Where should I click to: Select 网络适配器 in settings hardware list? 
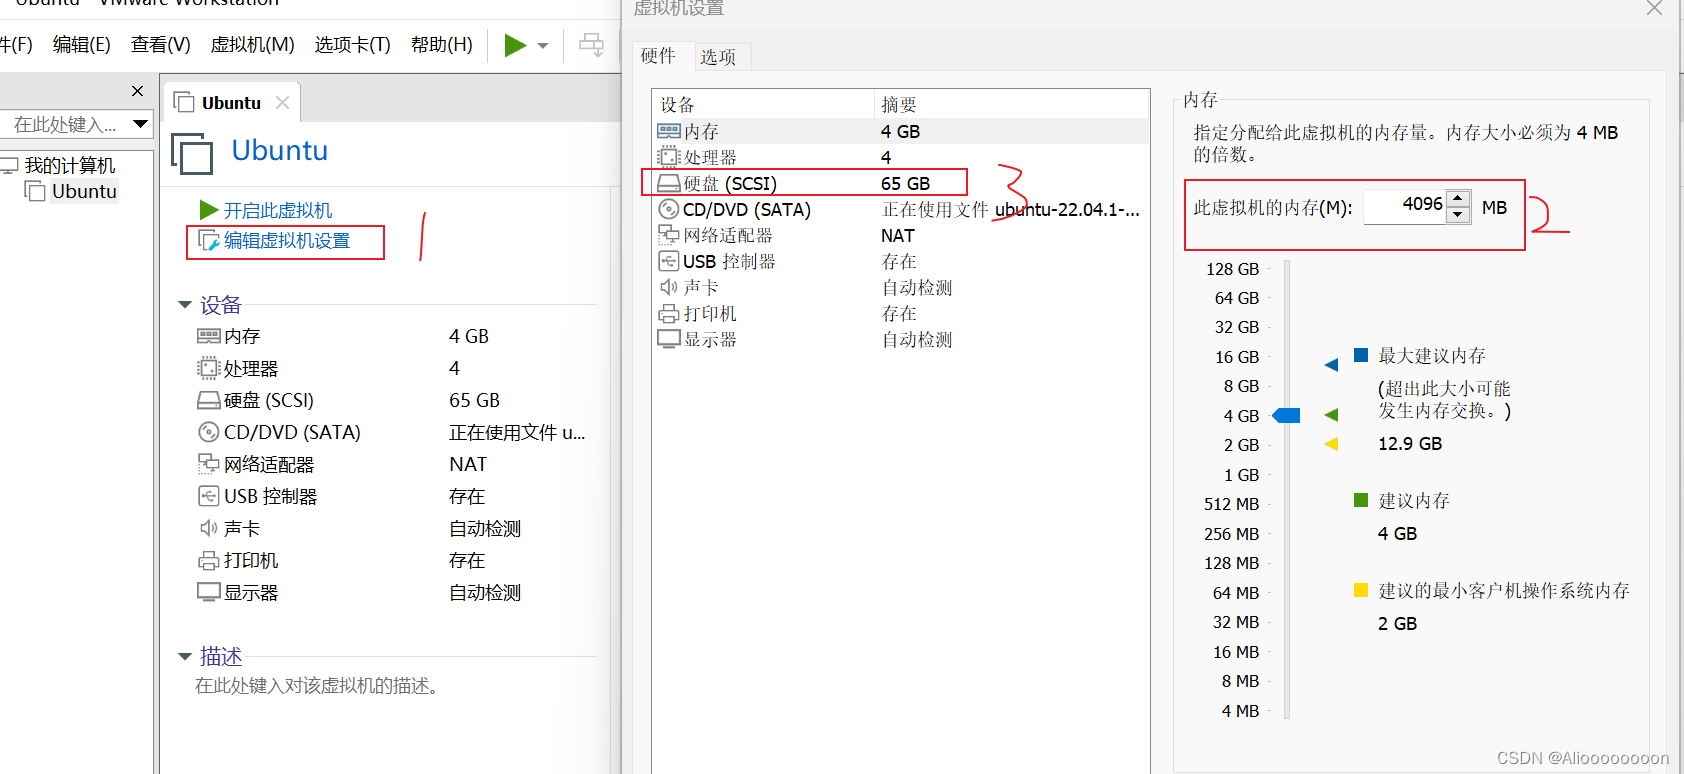coord(900,235)
